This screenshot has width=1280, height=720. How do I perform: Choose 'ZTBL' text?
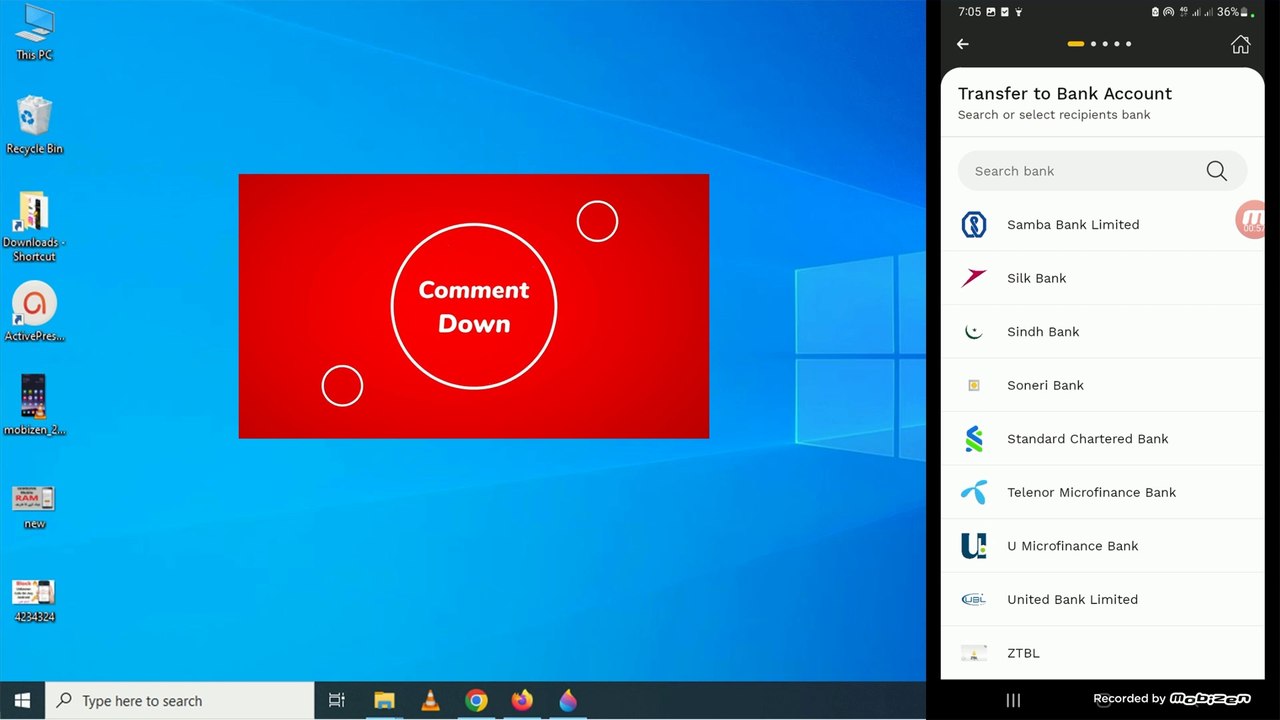1023,653
